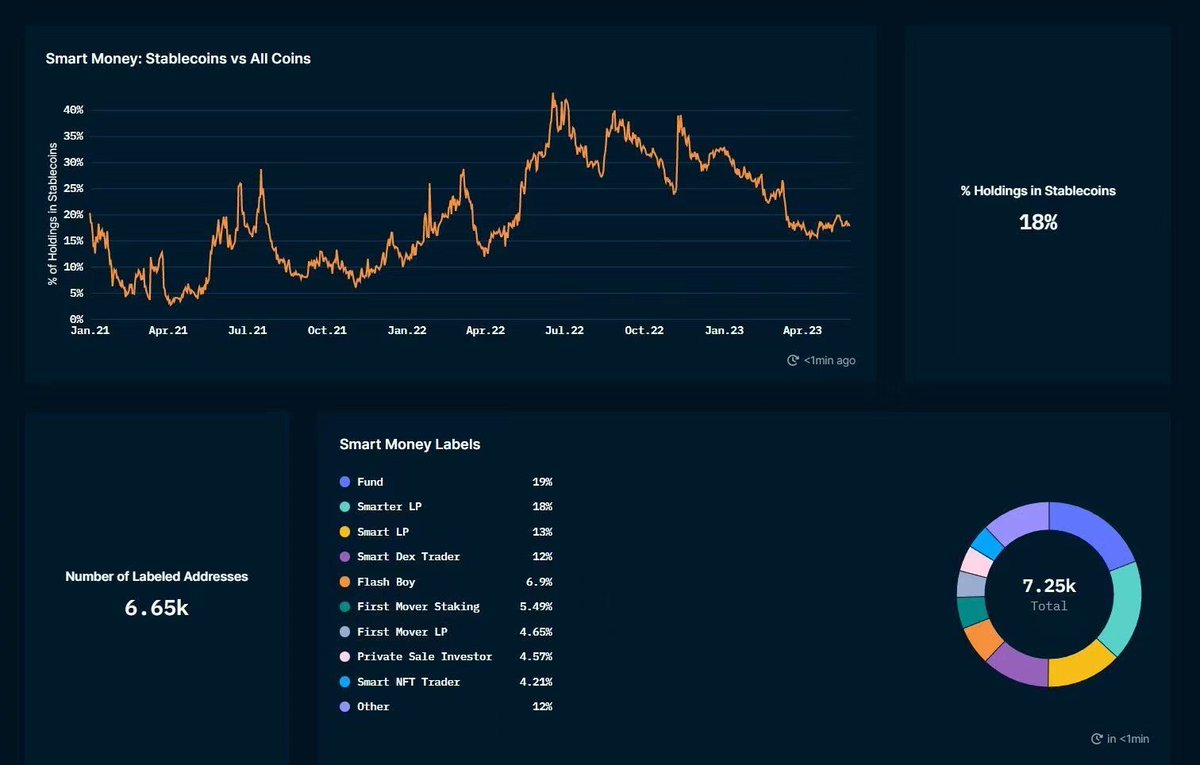1200x765 pixels.
Task: Click the Smarter LP legend color dot
Action: pyautogui.click(x=345, y=507)
